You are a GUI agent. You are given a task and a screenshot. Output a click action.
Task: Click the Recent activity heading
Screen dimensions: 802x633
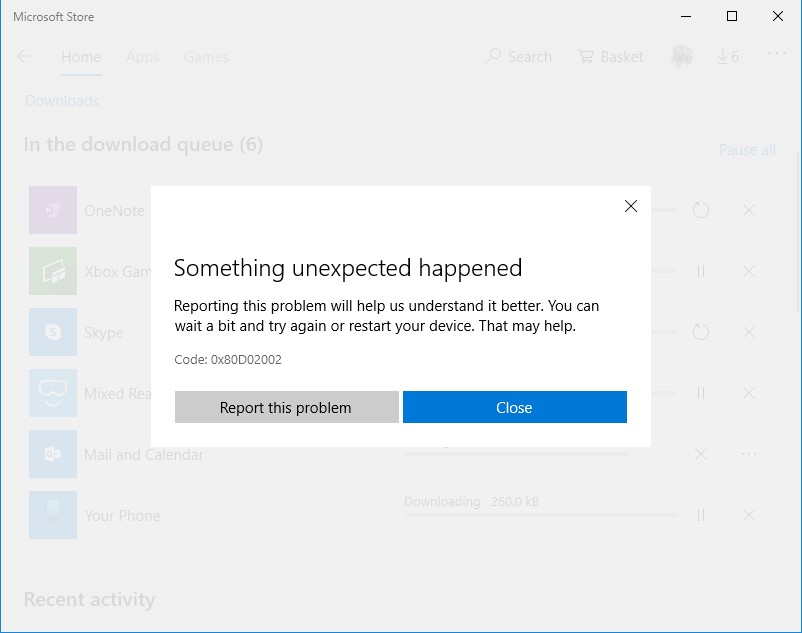click(x=90, y=599)
